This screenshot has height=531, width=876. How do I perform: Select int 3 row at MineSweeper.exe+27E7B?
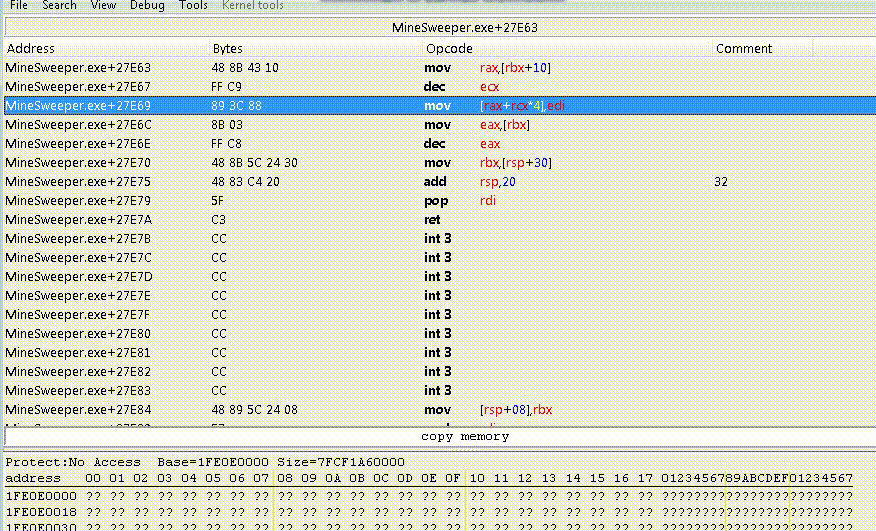pos(440,239)
